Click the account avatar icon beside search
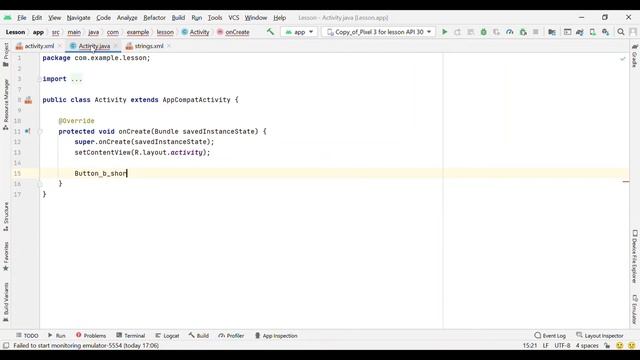Image resolution: width=640 pixels, height=360 pixels. point(633,32)
